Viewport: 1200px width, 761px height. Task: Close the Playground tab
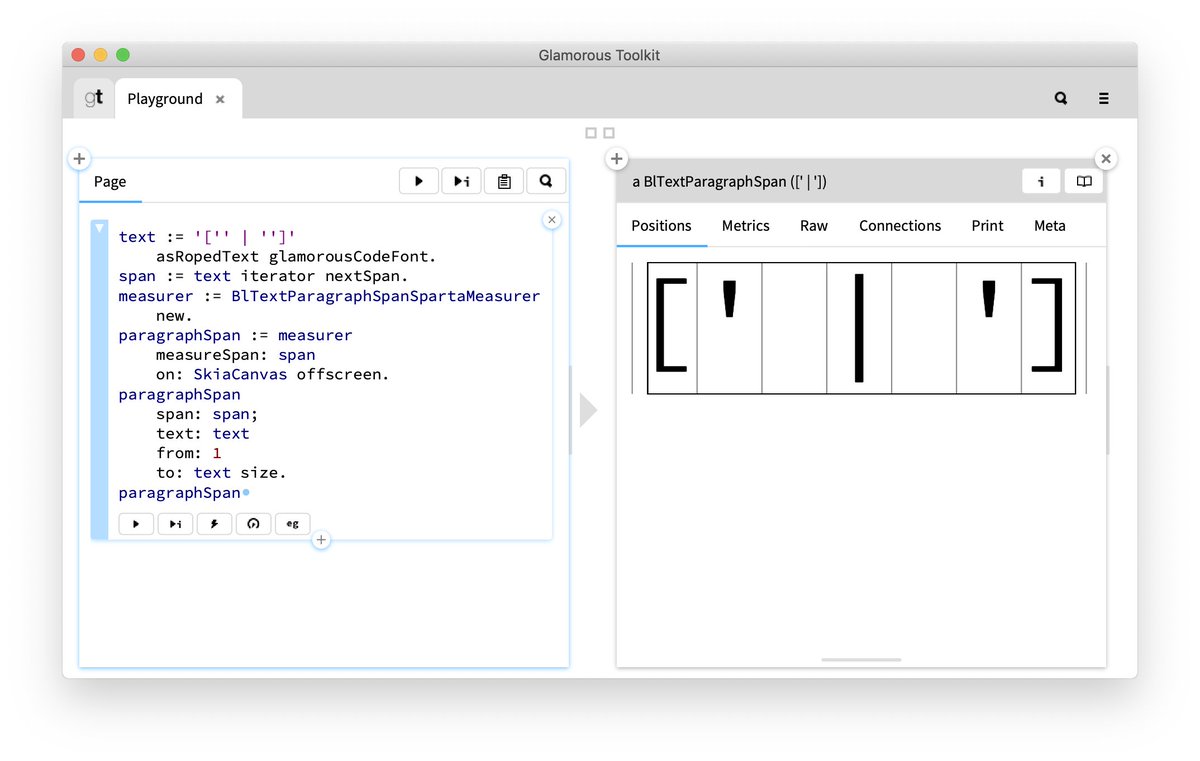click(220, 99)
